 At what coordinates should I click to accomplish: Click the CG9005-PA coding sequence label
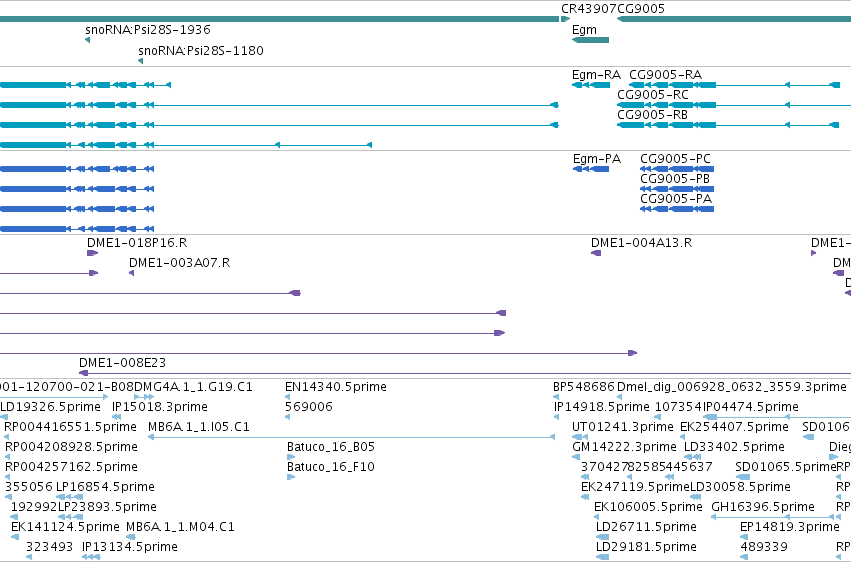coord(676,199)
